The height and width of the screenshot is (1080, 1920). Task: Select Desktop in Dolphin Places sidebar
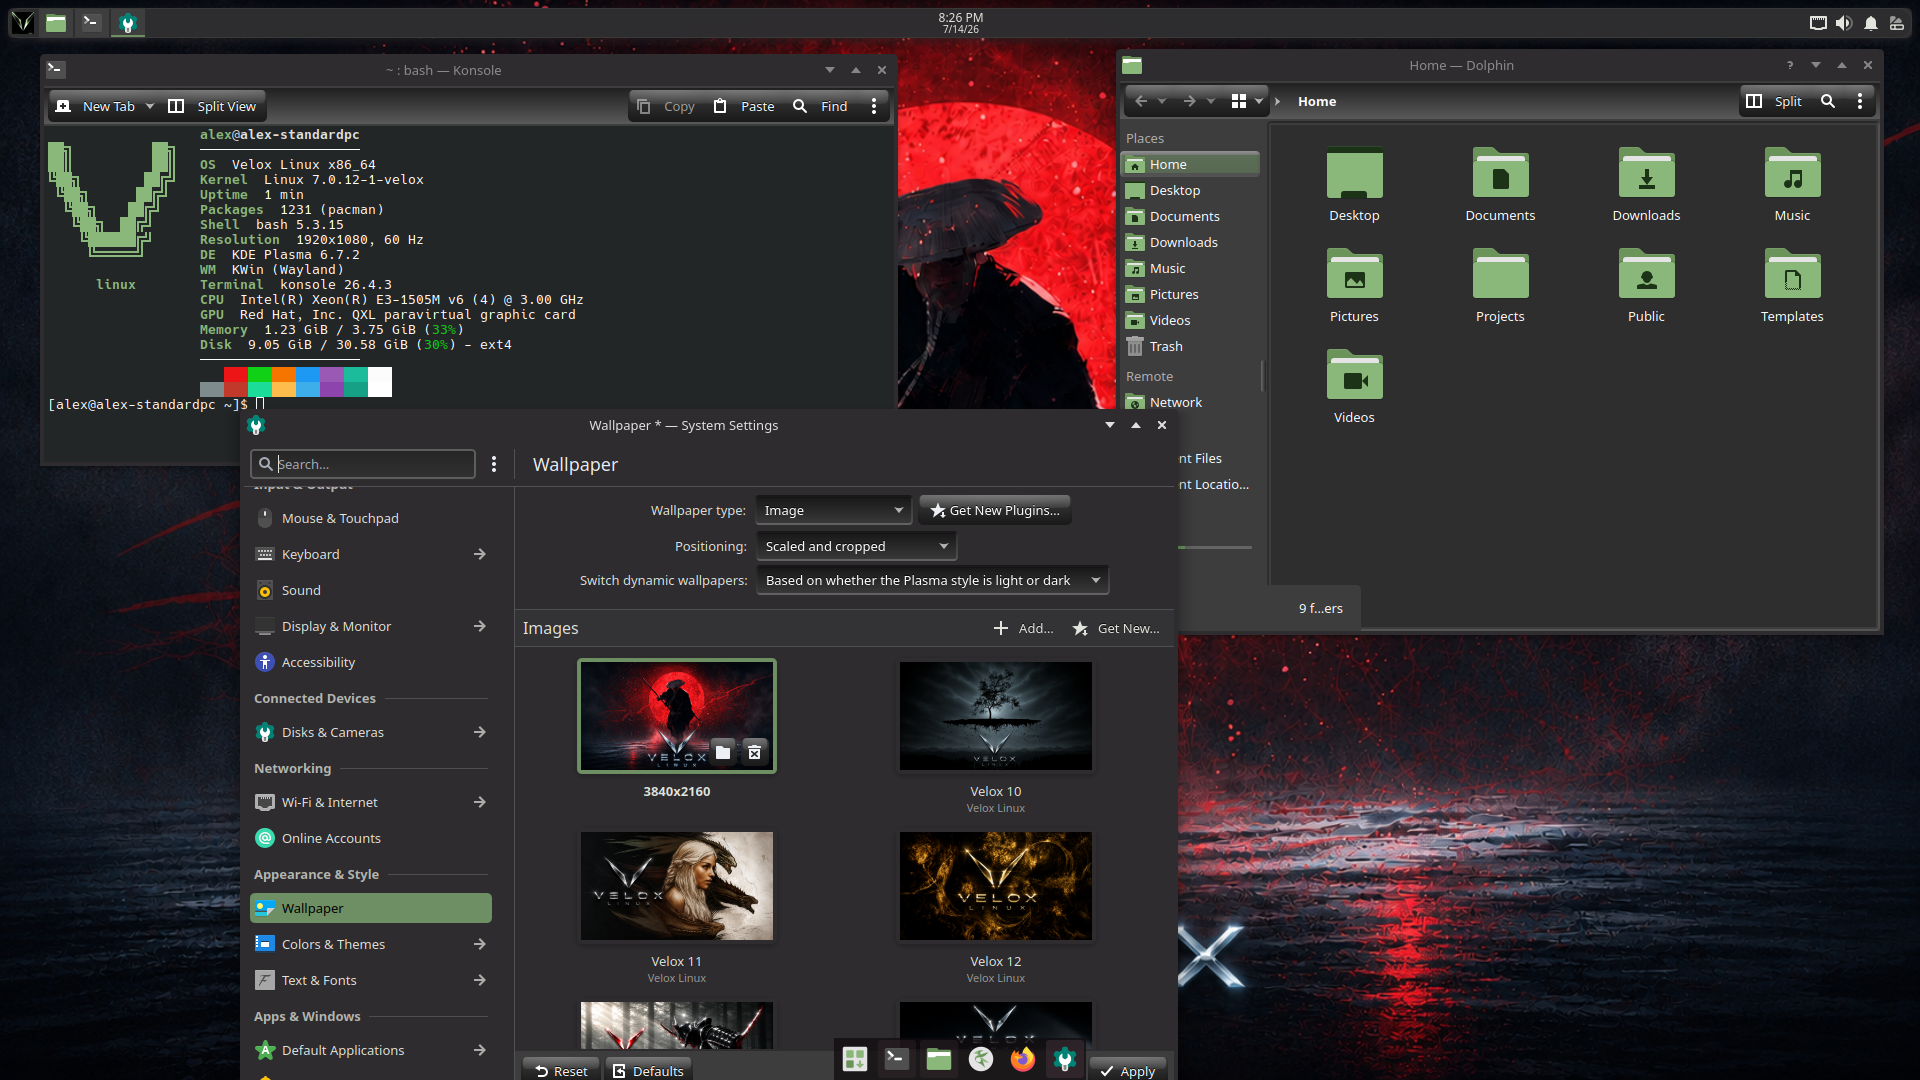(x=1190, y=190)
